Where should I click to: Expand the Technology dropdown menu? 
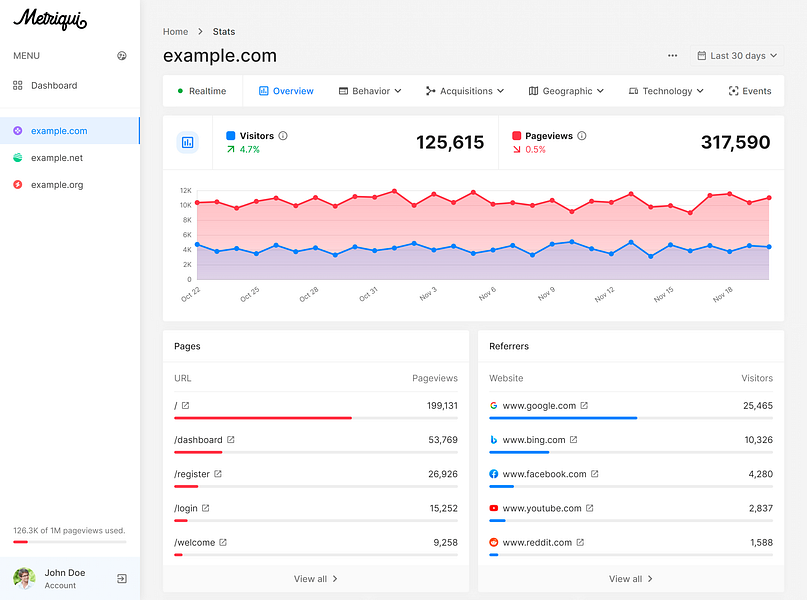(x=666, y=91)
